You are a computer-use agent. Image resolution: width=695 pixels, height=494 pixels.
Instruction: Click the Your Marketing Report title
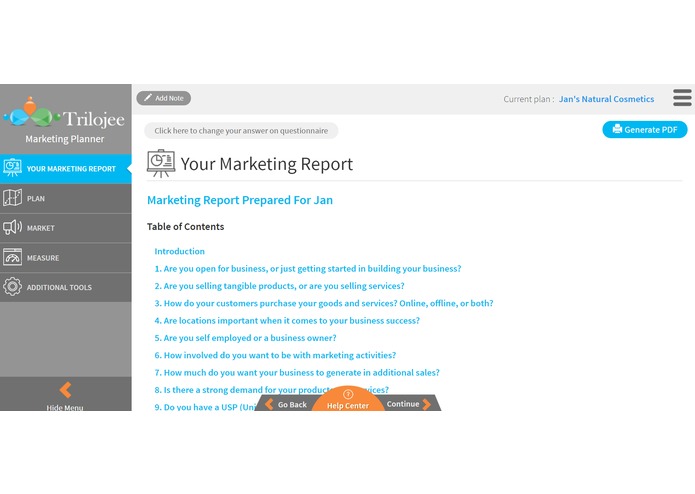[267, 164]
